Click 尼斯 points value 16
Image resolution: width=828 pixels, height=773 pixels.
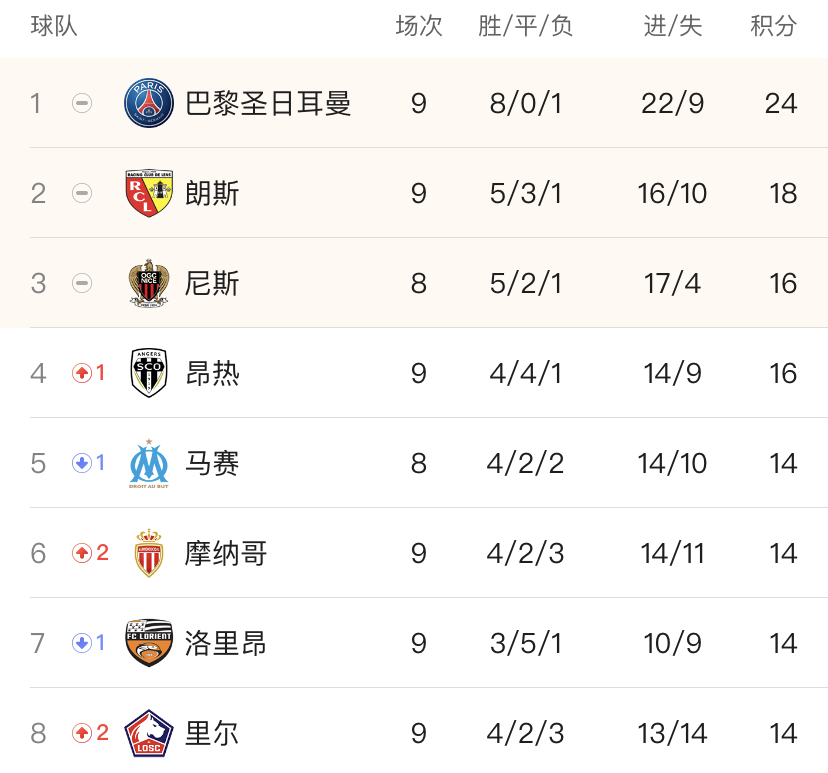(x=783, y=283)
